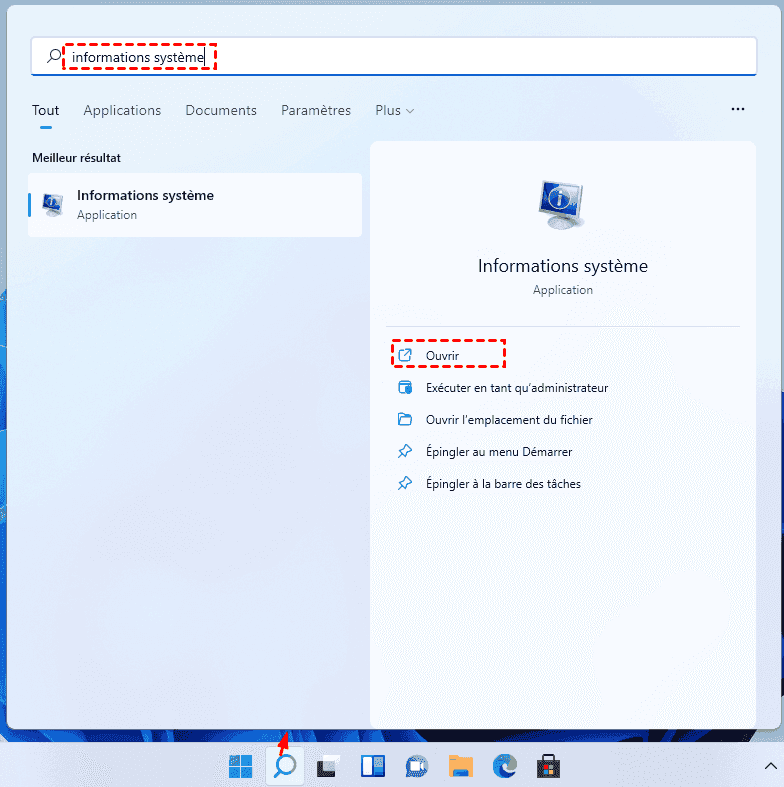784x787 pixels.
Task: Click the Informations système title in details pane
Action: tap(563, 266)
